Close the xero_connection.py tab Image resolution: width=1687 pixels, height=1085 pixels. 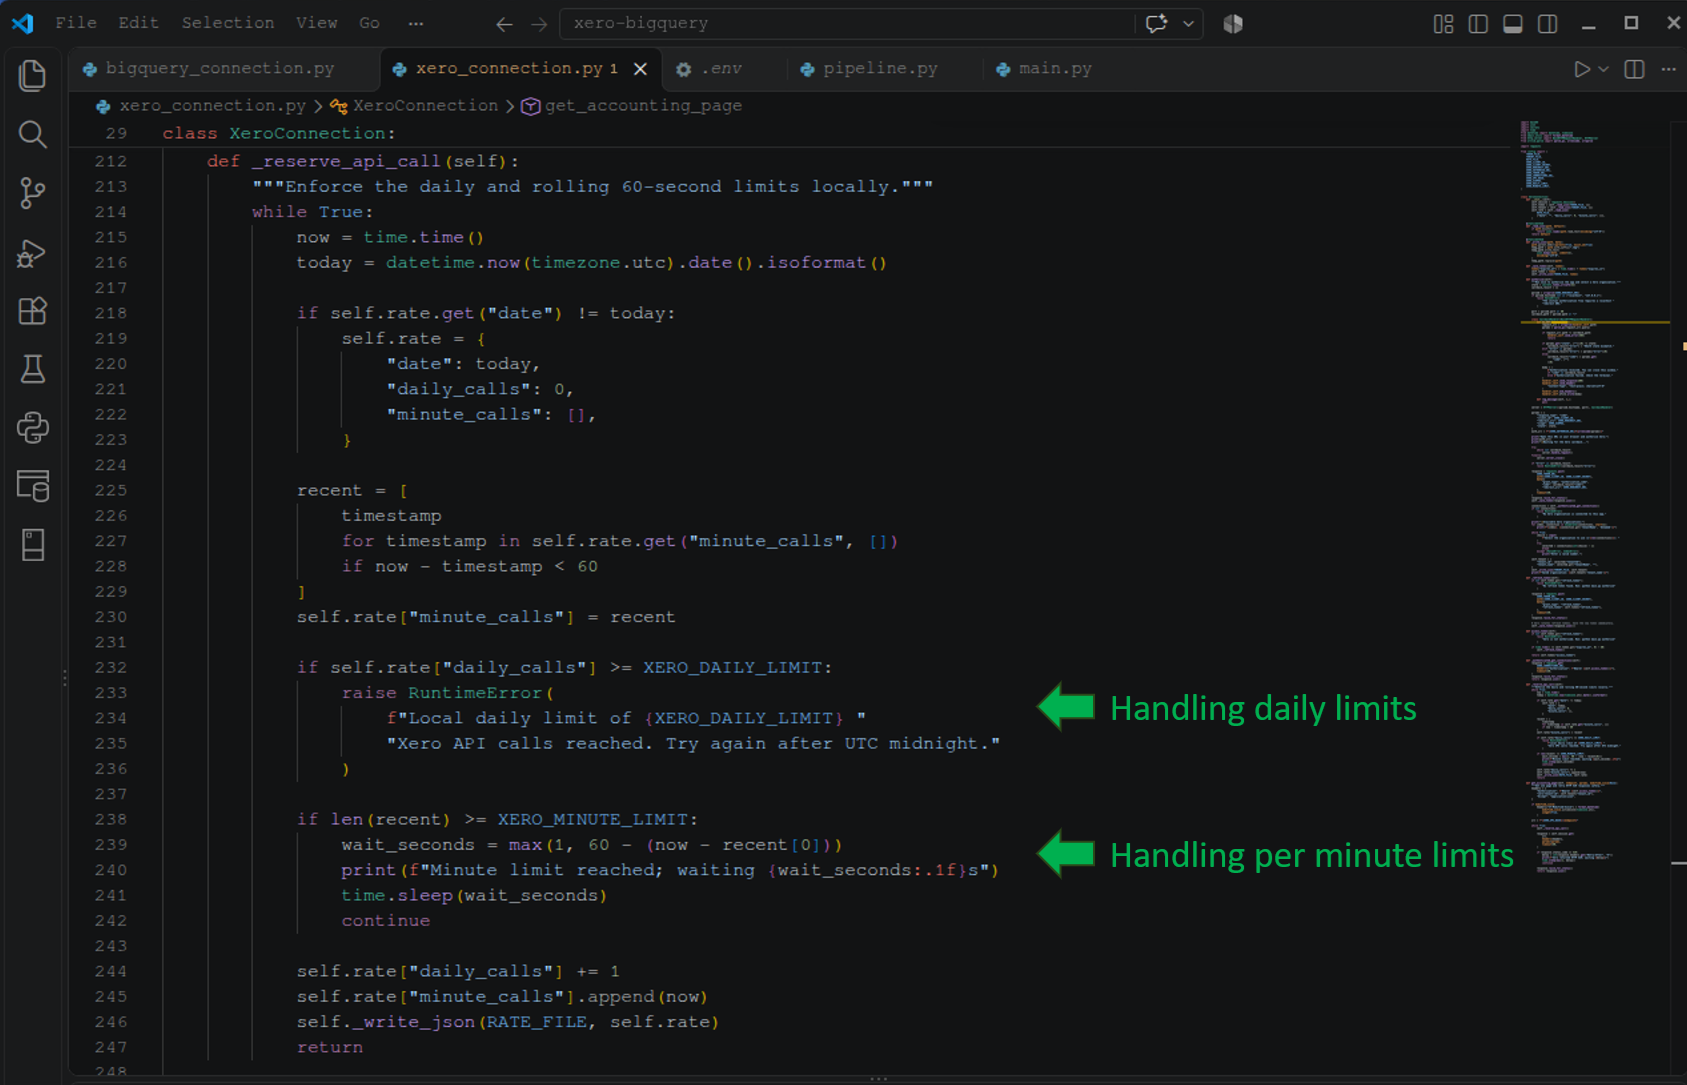pyautogui.click(x=641, y=69)
